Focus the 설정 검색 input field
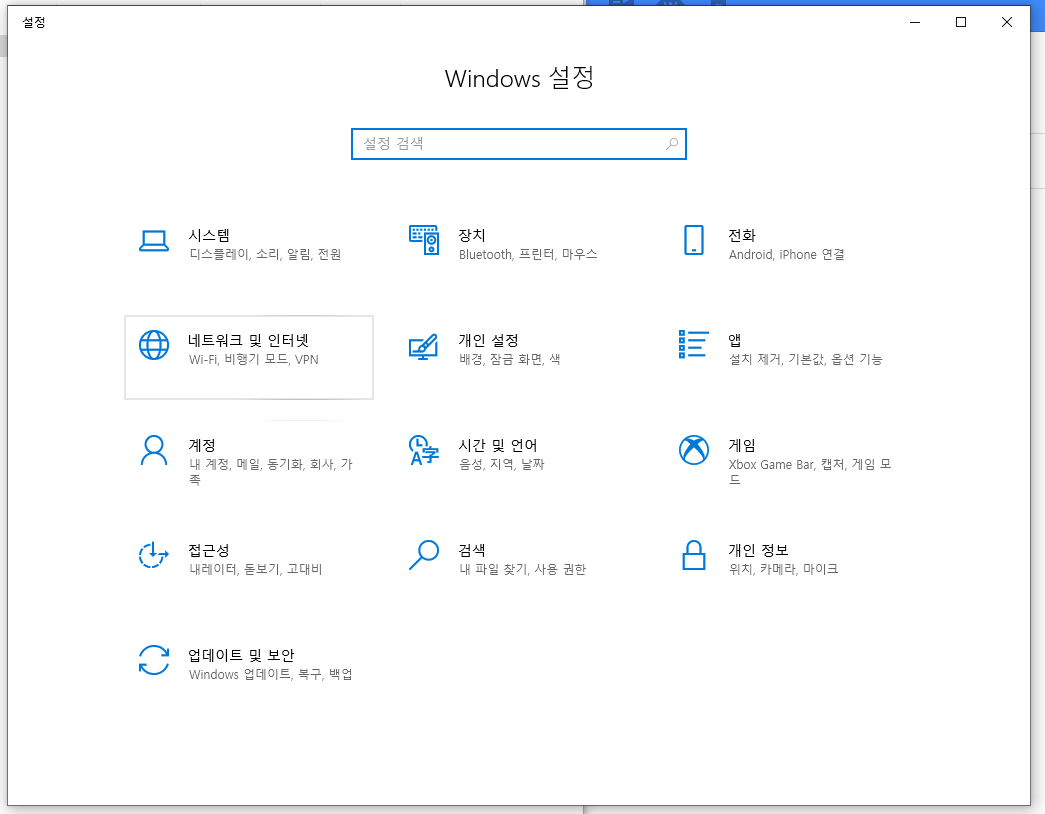Viewport: 1045px width, 814px height. (x=519, y=144)
